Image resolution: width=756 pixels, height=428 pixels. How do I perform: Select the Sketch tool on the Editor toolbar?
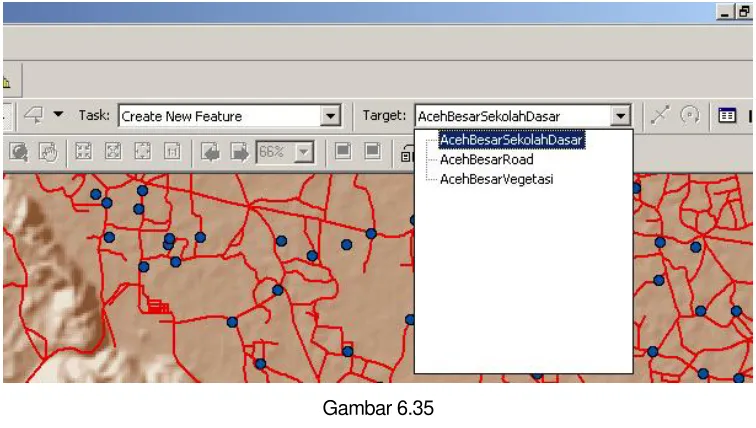pyautogui.click(x=34, y=115)
